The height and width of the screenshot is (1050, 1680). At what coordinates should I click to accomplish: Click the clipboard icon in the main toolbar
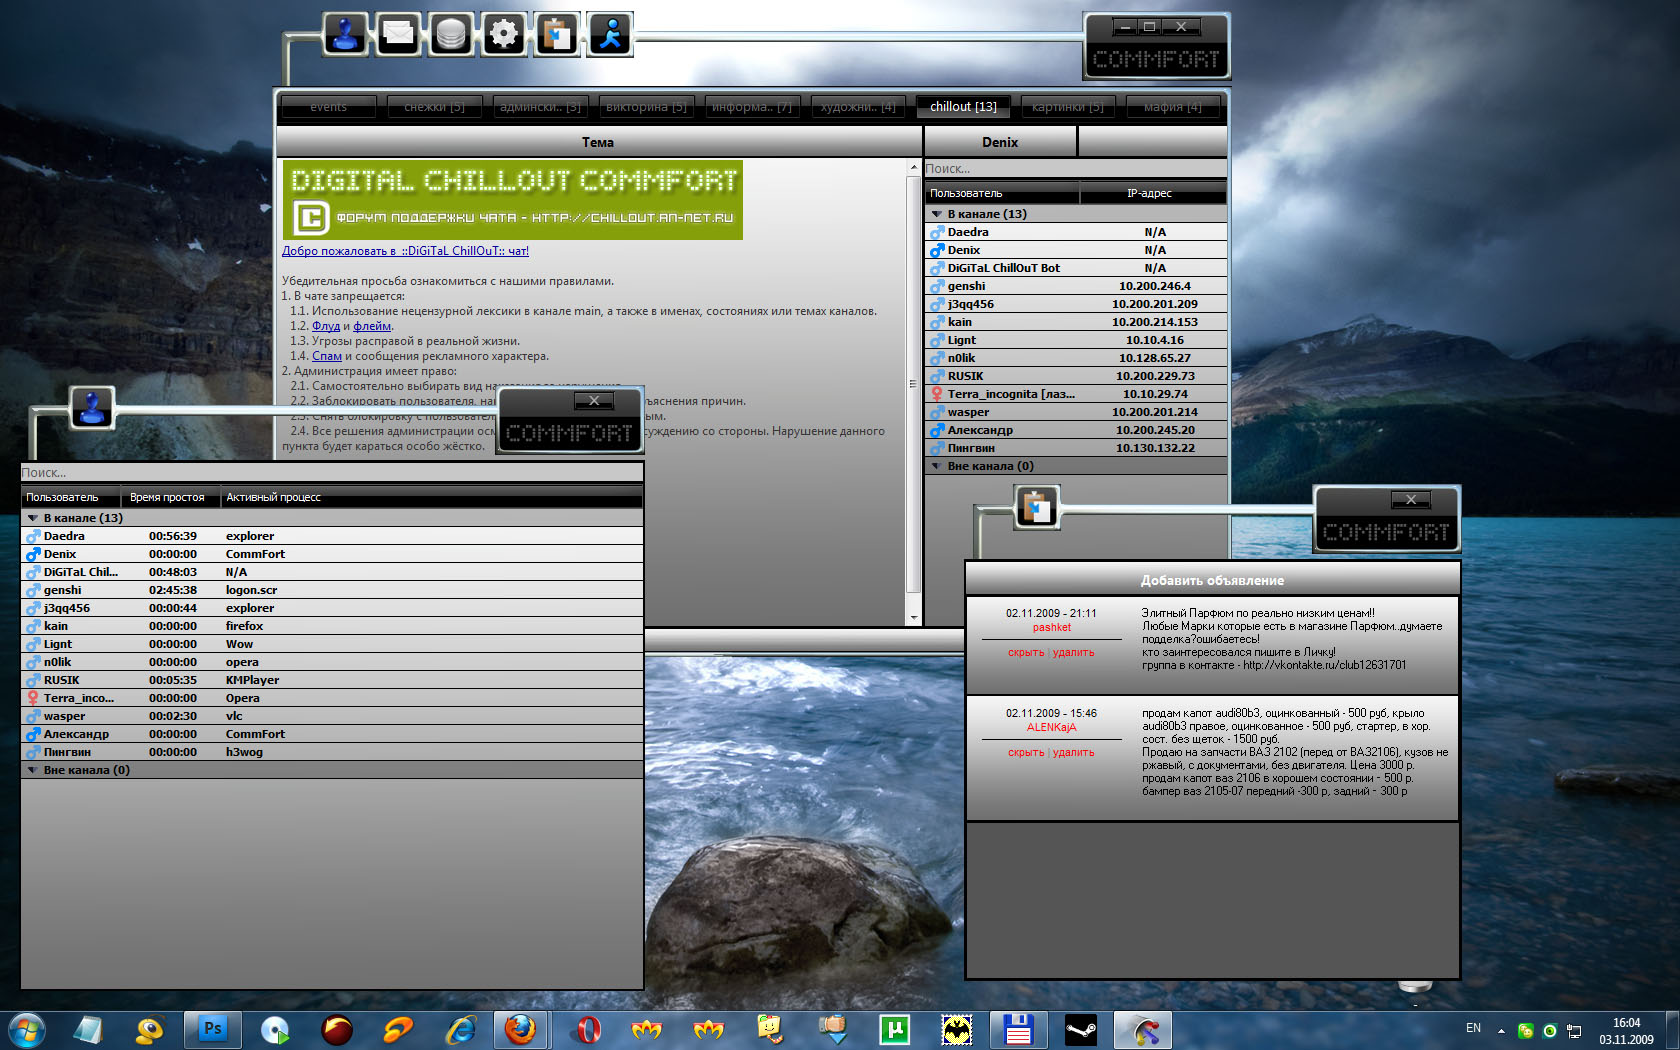pos(557,35)
